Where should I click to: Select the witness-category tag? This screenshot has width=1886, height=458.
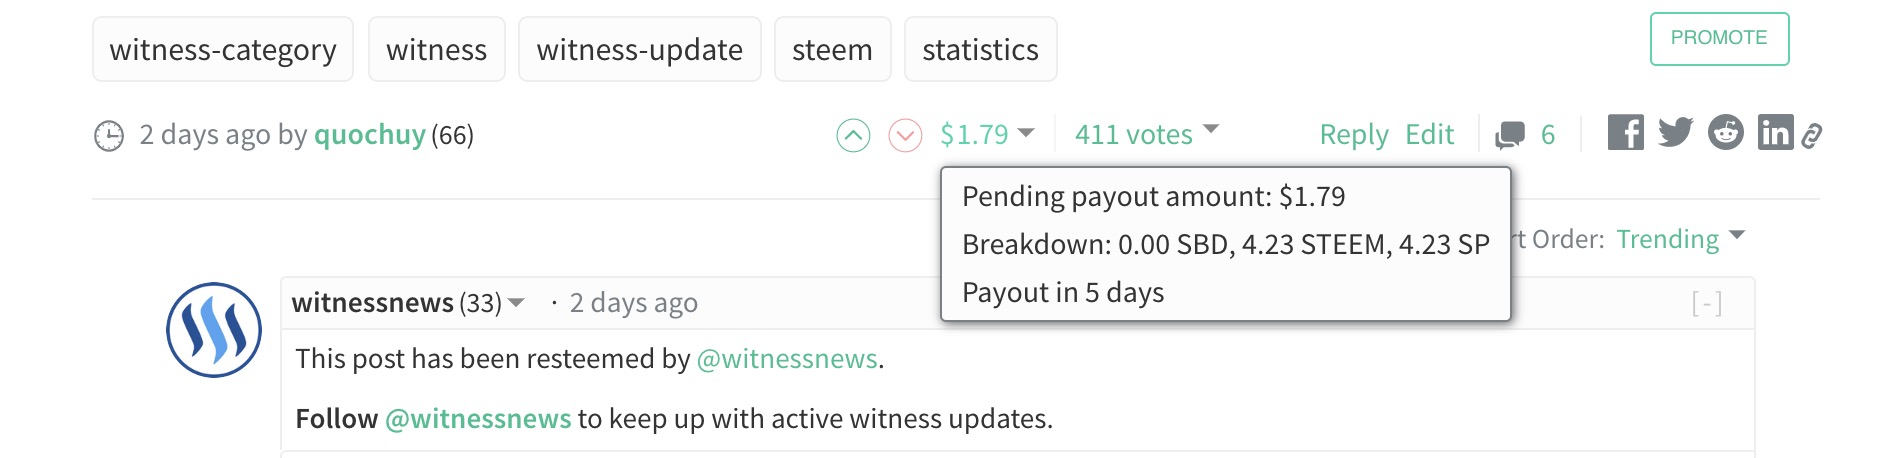click(223, 49)
